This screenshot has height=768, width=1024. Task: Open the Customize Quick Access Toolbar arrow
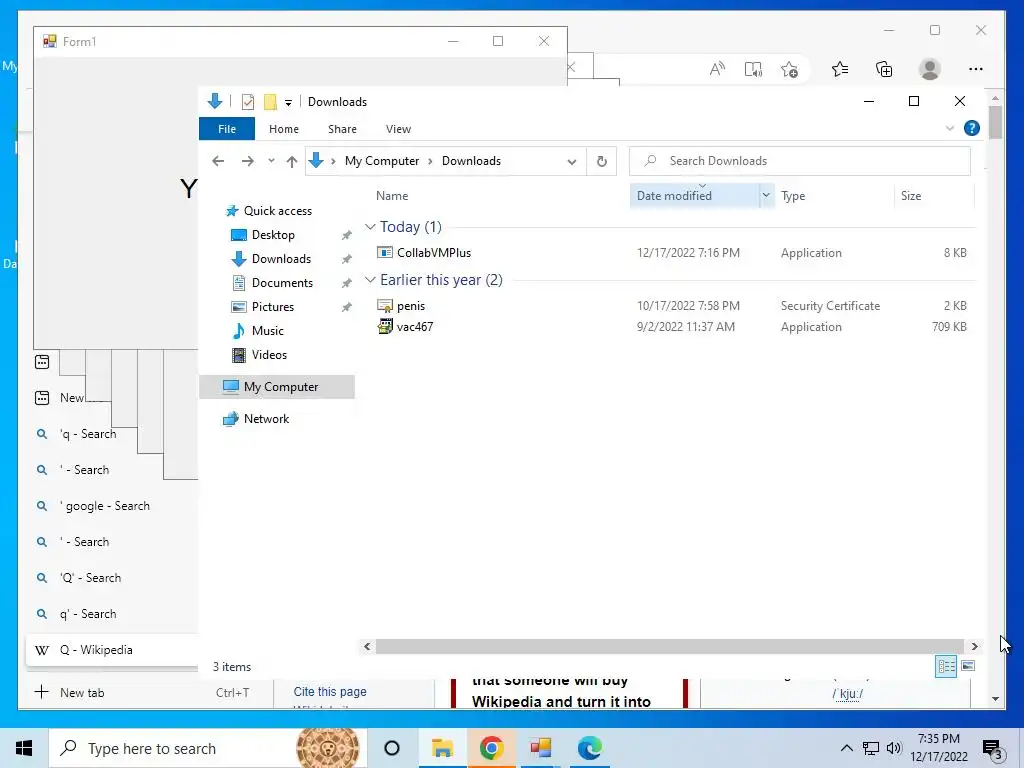(288, 103)
